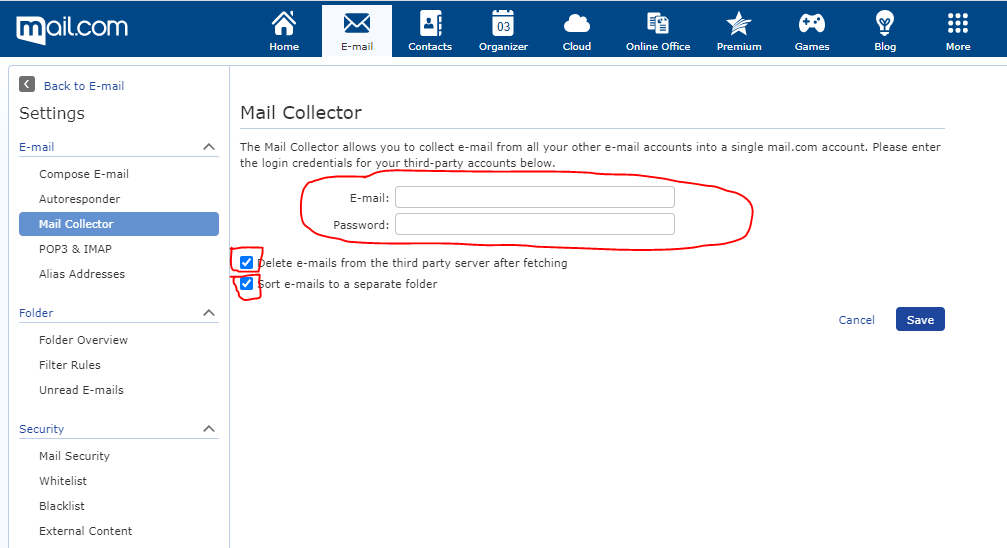
Task: Open the Cloud icon
Action: pos(577,24)
